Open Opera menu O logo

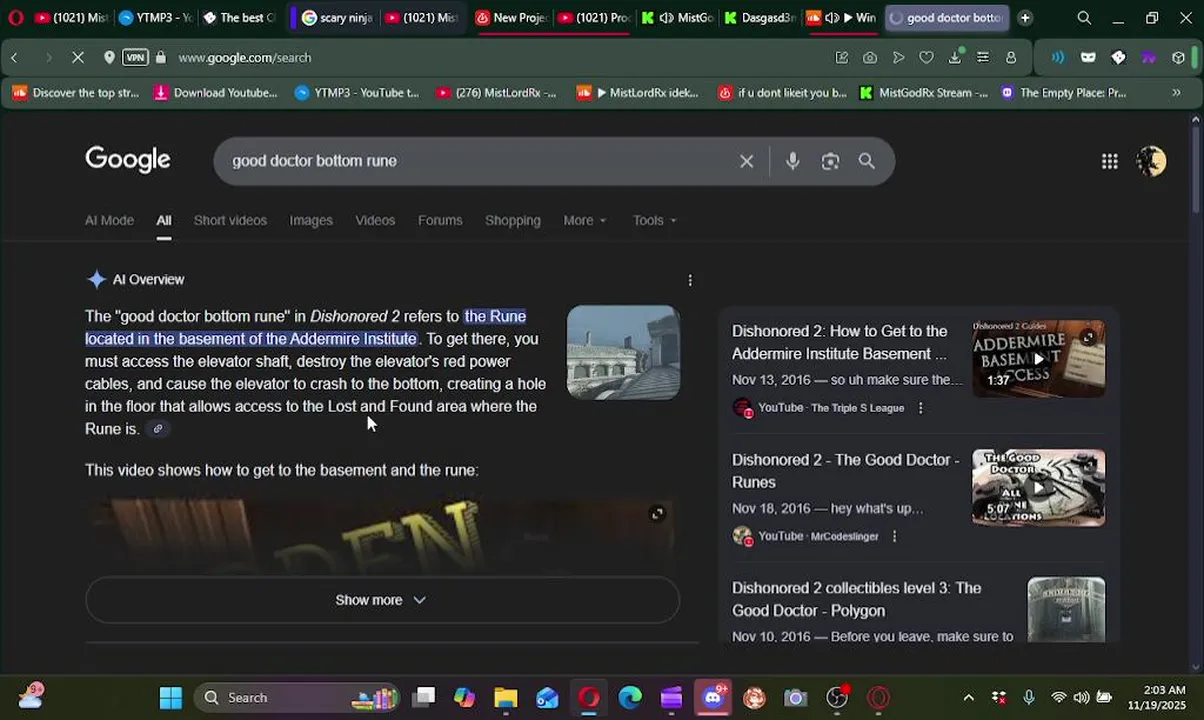[x=15, y=17]
